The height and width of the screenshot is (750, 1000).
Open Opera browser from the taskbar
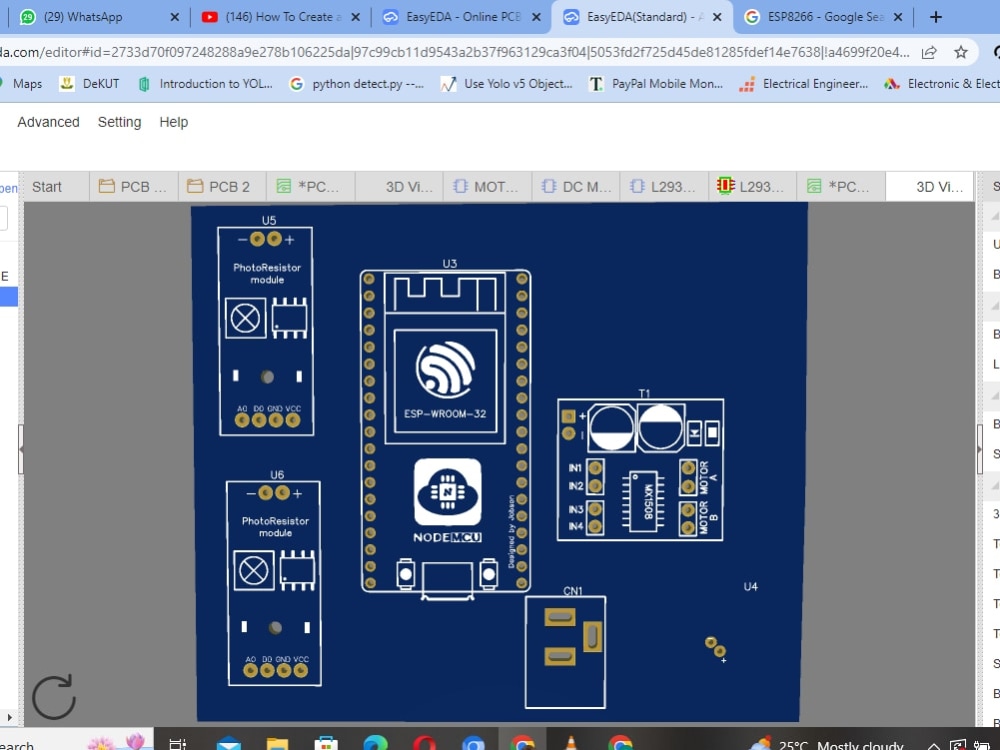424,744
